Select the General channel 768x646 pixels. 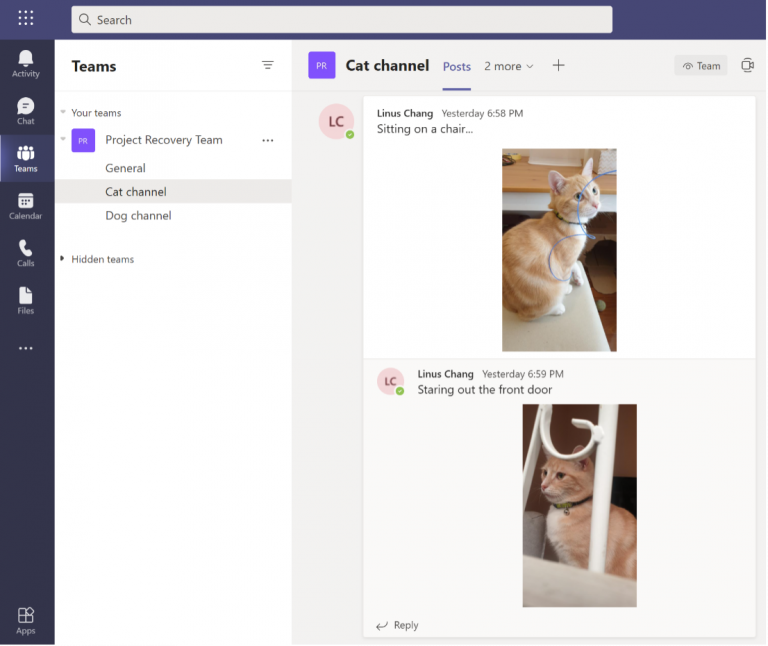(125, 168)
